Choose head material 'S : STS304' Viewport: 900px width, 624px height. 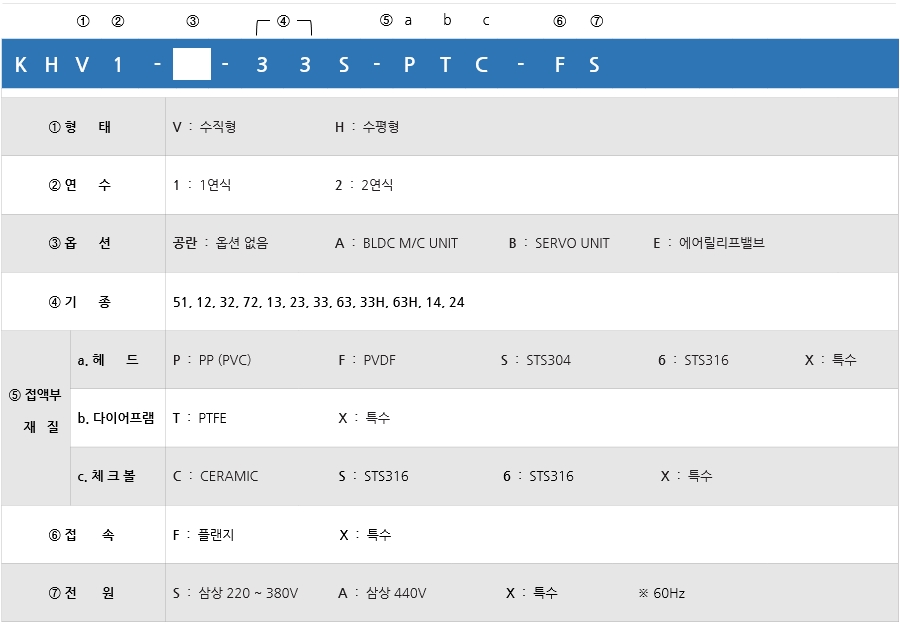click(536, 360)
